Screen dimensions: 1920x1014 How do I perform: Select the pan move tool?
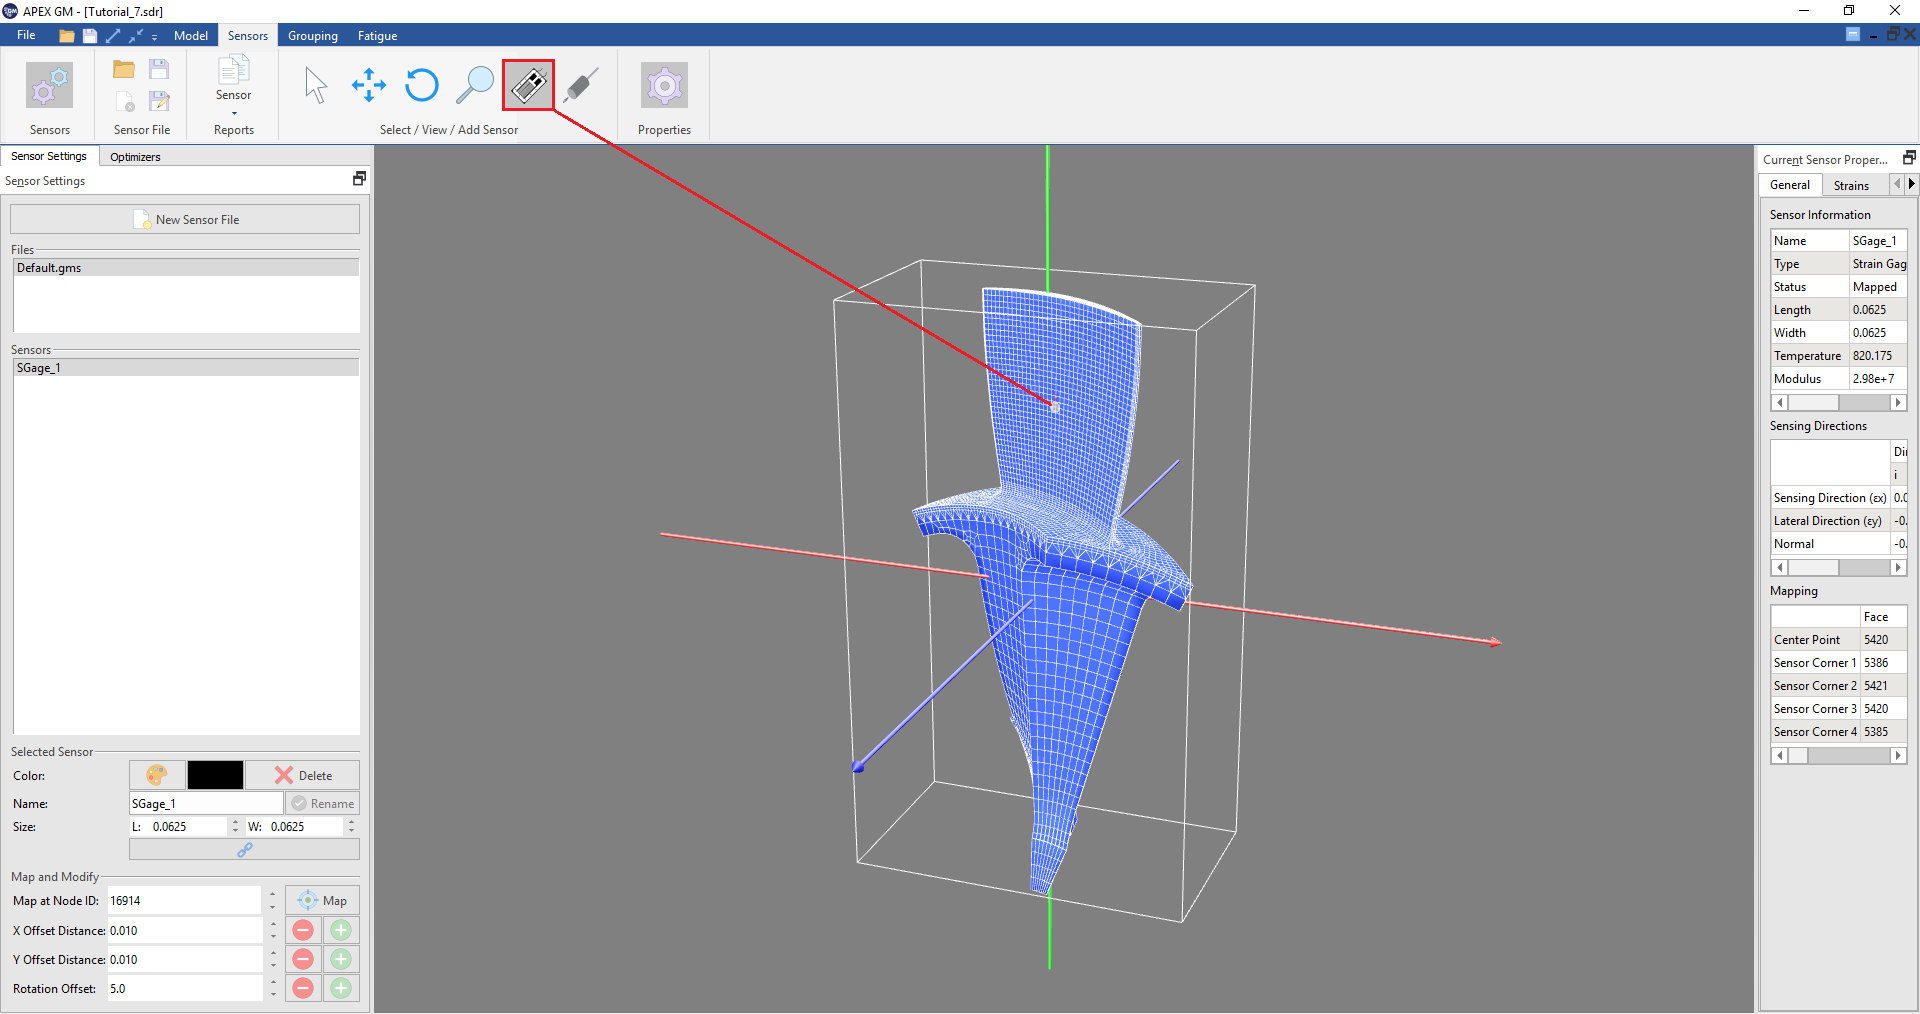coord(369,86)
